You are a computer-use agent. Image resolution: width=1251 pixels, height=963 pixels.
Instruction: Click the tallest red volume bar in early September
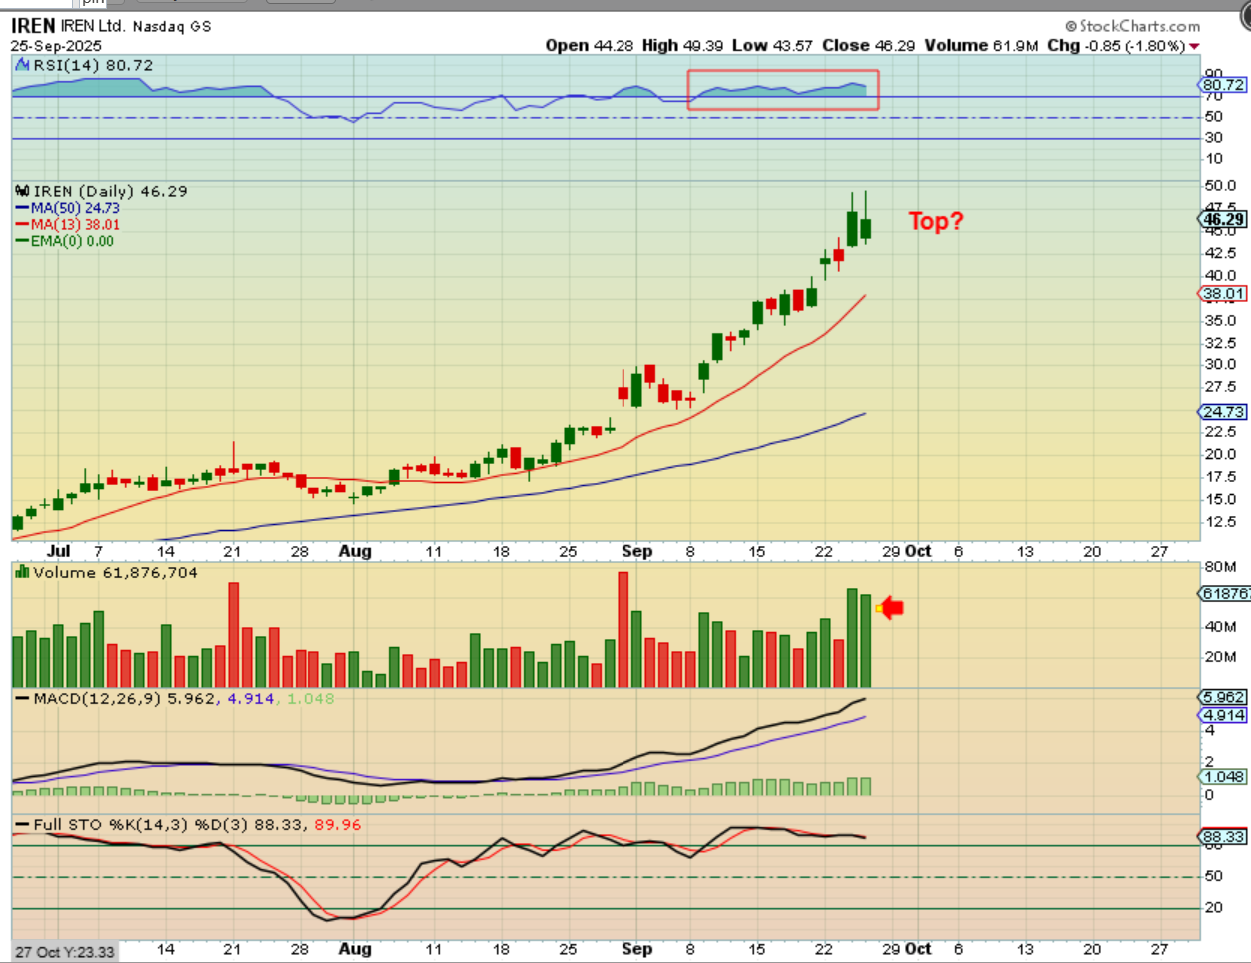pyautogui.click(x=623, y=629)
